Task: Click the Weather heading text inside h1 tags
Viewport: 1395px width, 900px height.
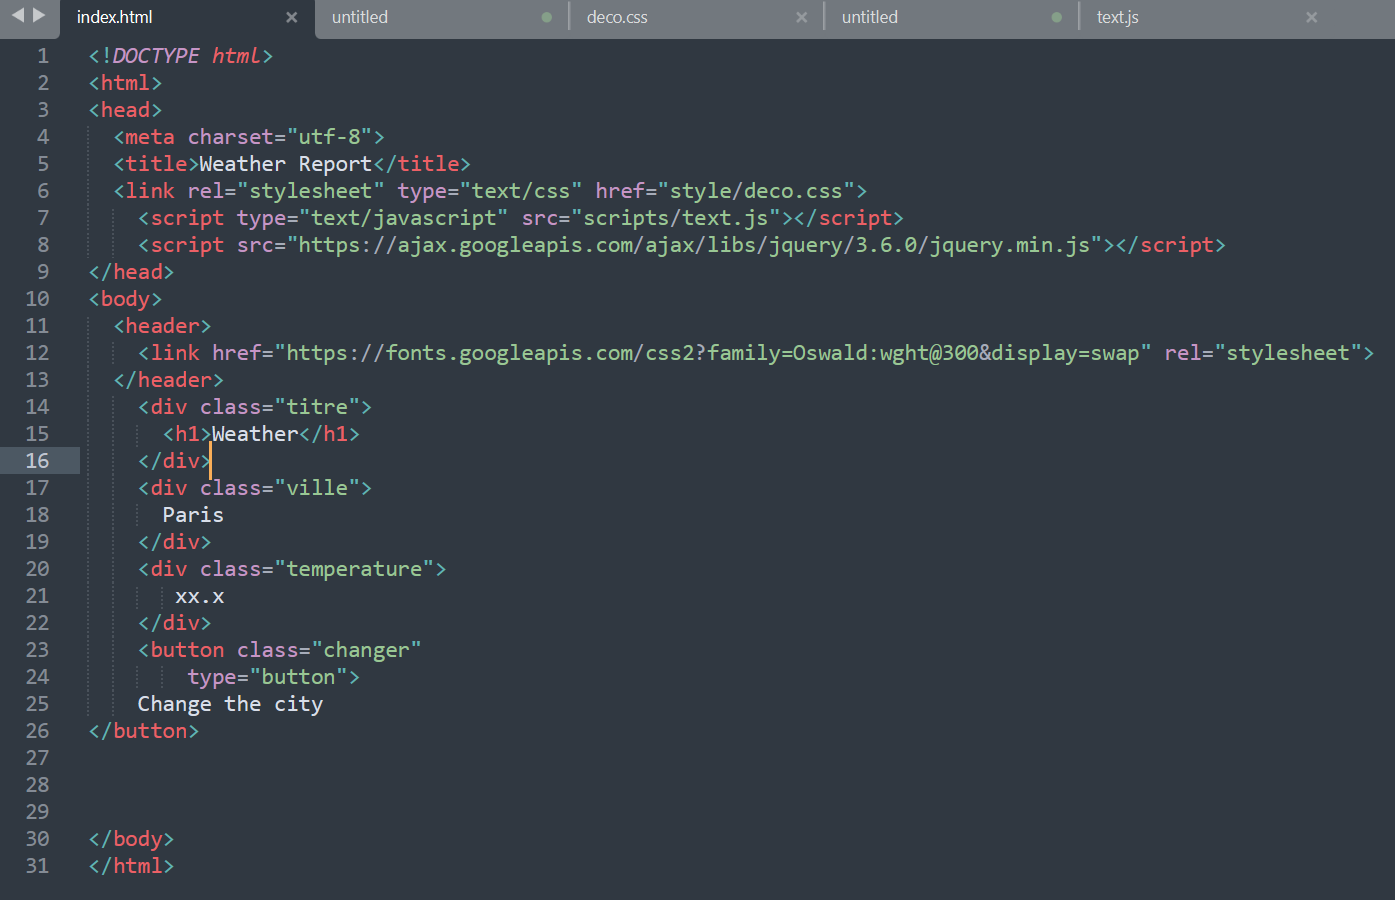Action: [253, 433]
